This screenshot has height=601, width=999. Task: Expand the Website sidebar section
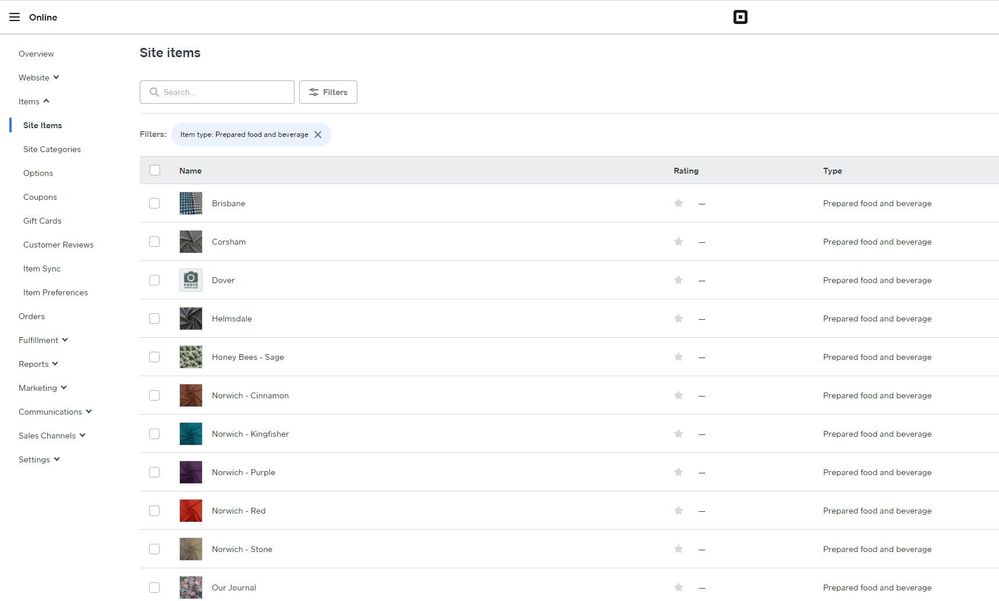[x=38, y=78]
